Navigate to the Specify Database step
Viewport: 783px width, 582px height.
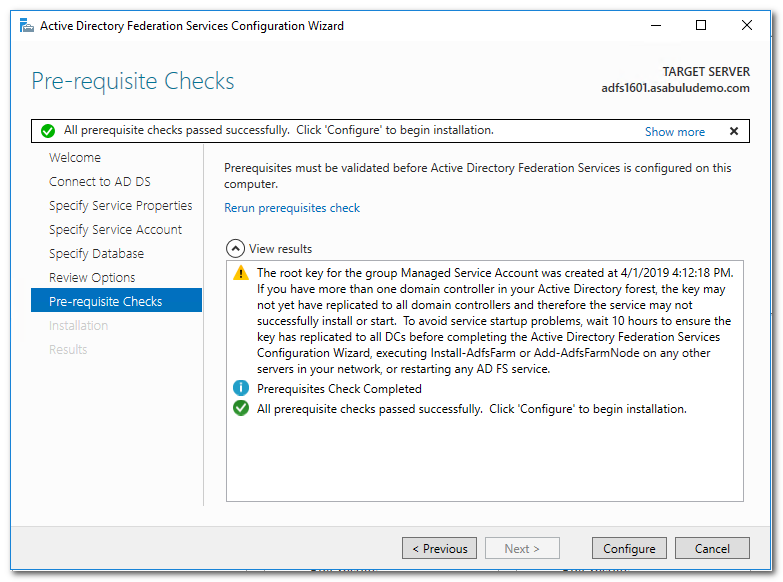tap(97, 254)
